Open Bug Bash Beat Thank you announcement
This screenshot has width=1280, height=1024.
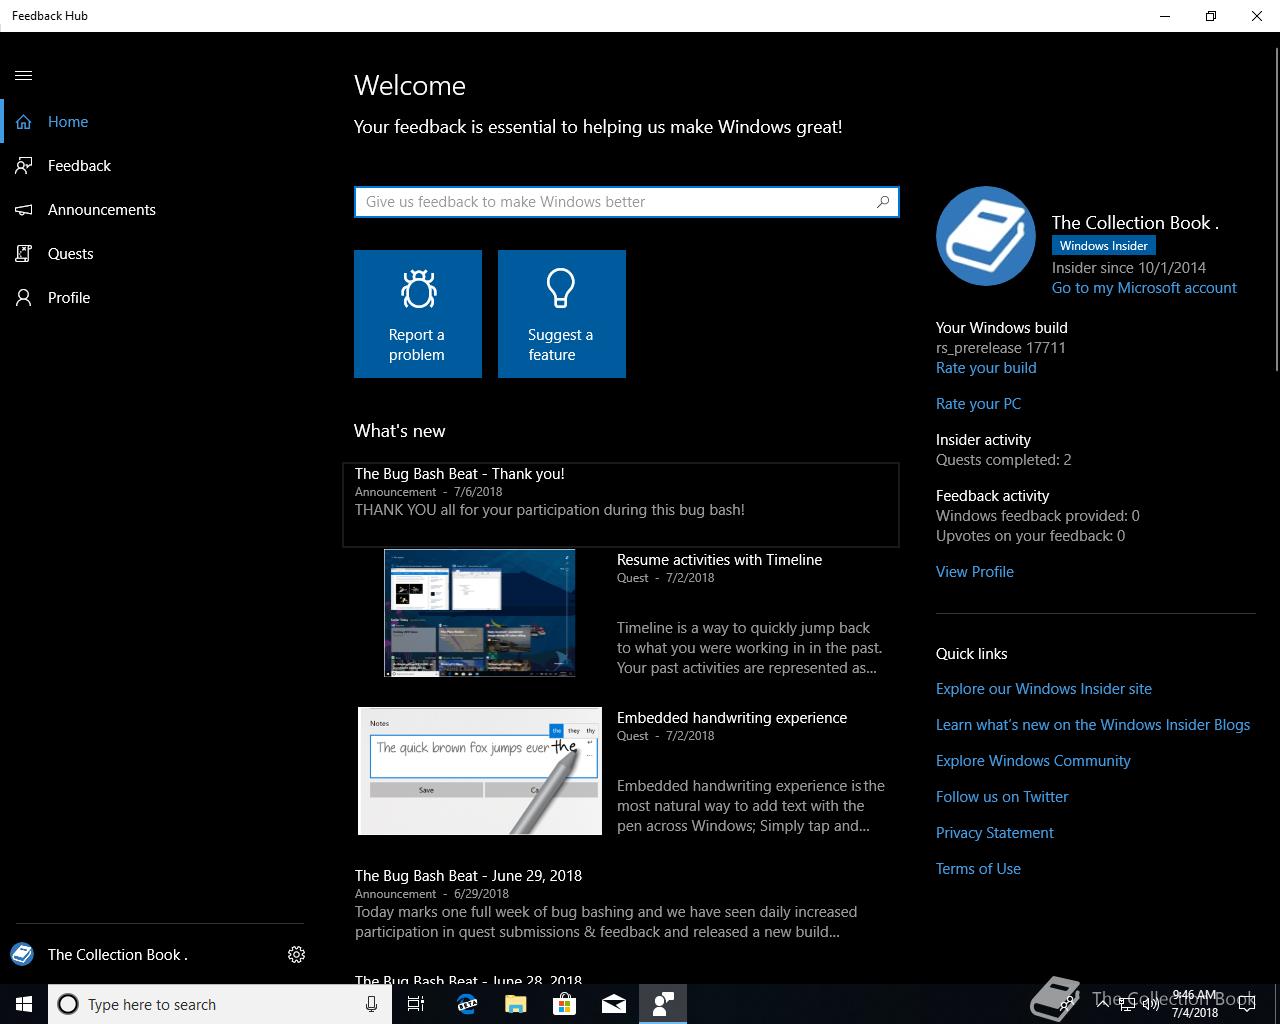pyautogui.click(x=621, y=505)
